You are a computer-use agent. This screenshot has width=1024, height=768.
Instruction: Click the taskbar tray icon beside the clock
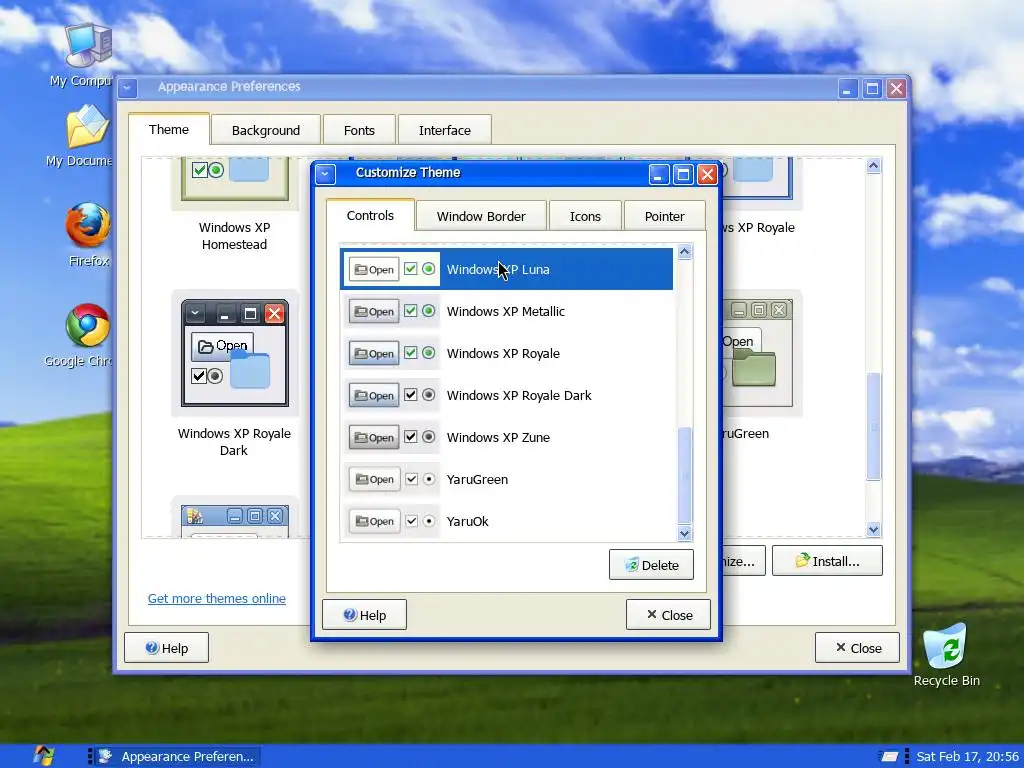[889, 756]
